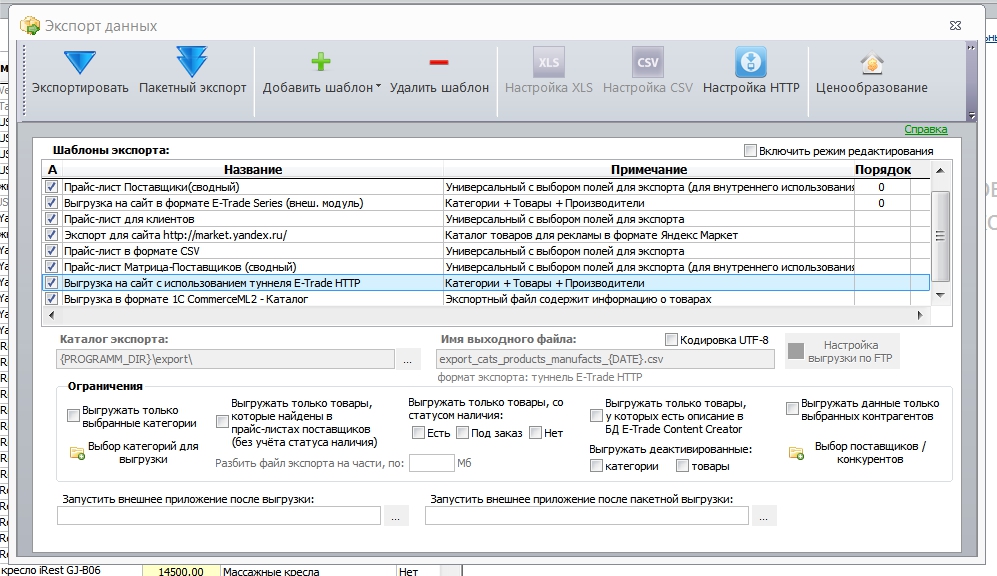The width and height of the screenshot is (997, 576).
Task: Open Настройка HTTP settings
Action: click(751, 71)
